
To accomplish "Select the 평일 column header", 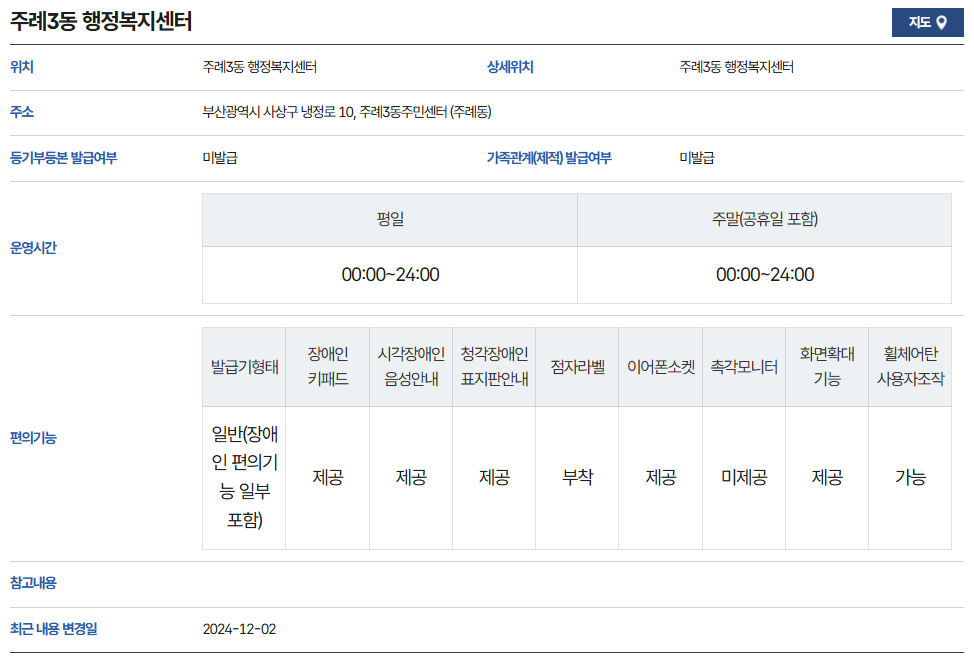I will point(390,219).
